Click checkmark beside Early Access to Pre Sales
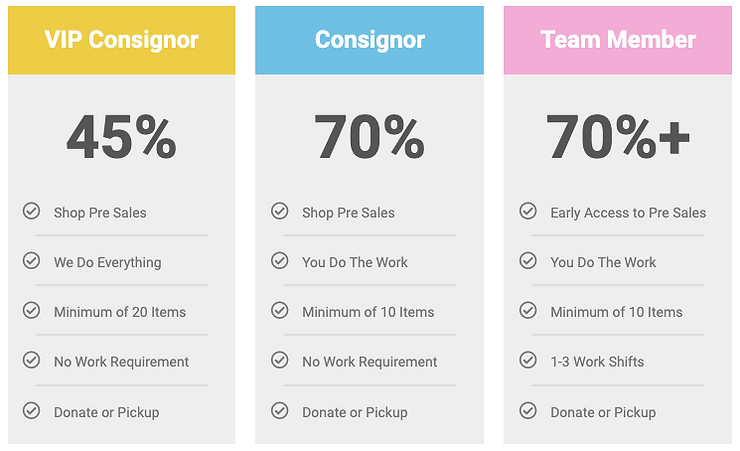The image size is (740, 451). tap(528, 211)
